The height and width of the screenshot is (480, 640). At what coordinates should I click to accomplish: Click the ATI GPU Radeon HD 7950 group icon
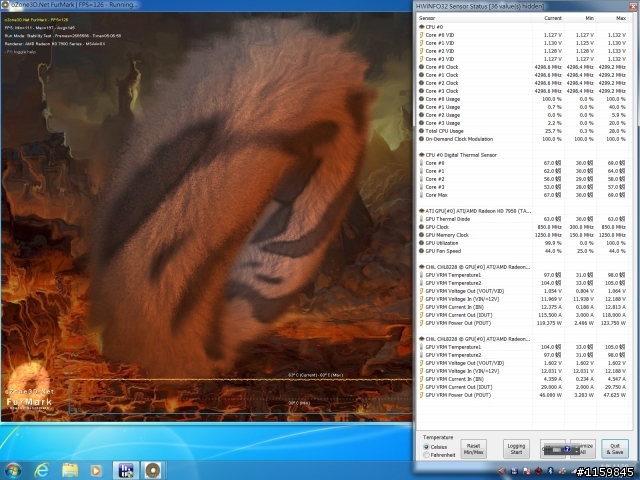coord(421,211)
